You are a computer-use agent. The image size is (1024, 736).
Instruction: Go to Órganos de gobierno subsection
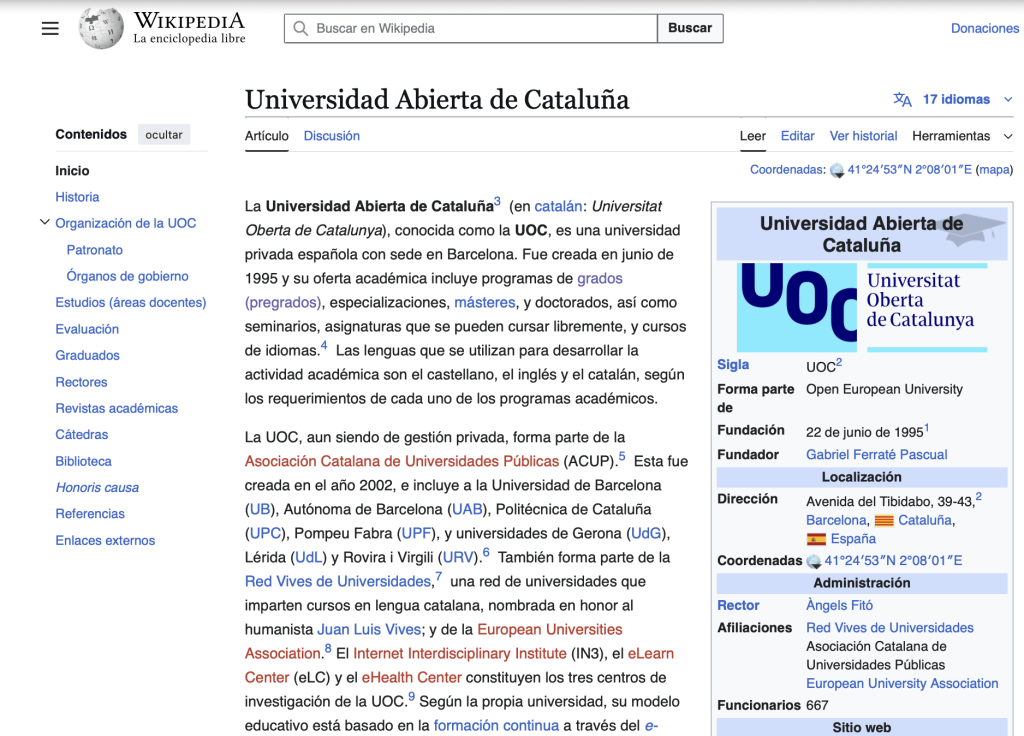[127, 276]
